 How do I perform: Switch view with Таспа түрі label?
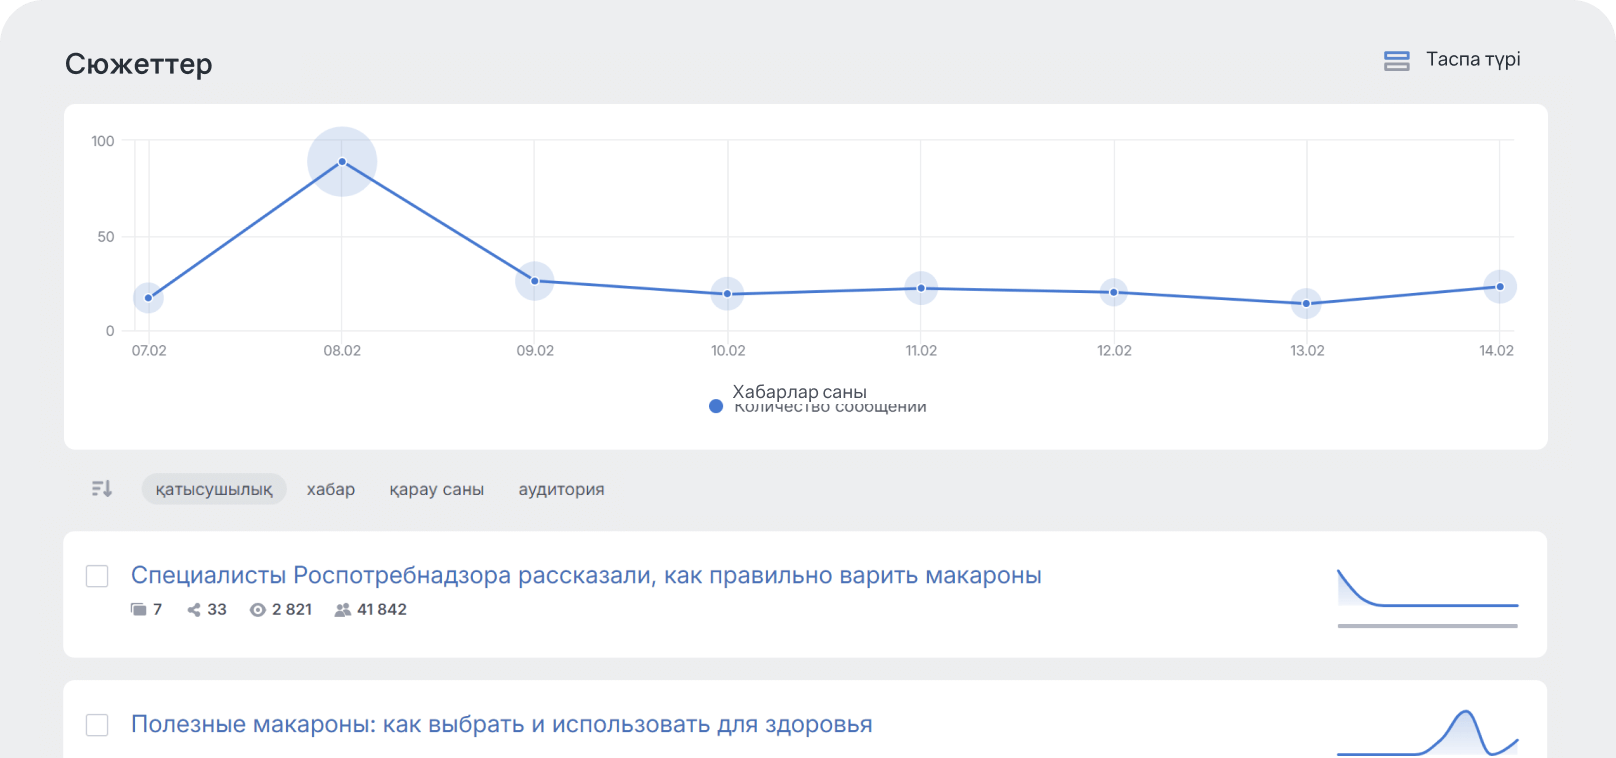pos(1473,60)
